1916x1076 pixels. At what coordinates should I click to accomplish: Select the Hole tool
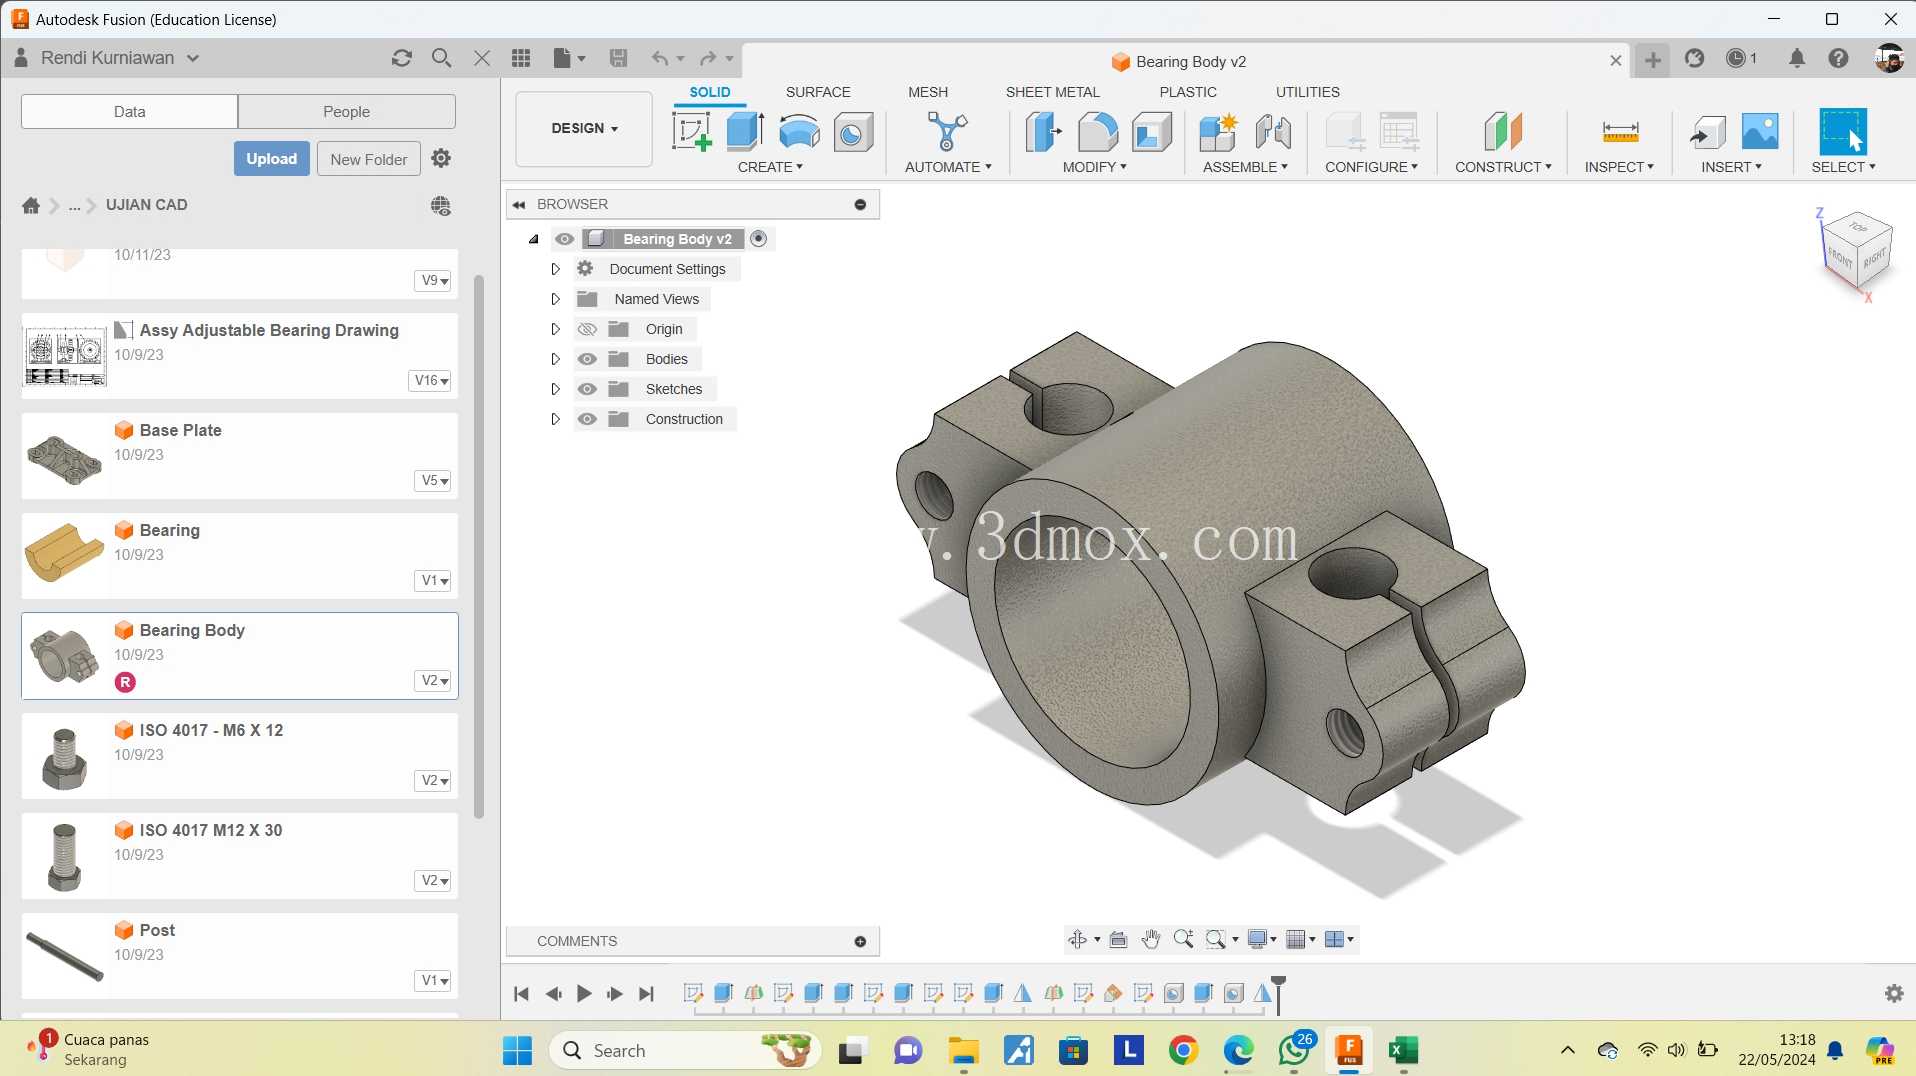click(853, 131)
